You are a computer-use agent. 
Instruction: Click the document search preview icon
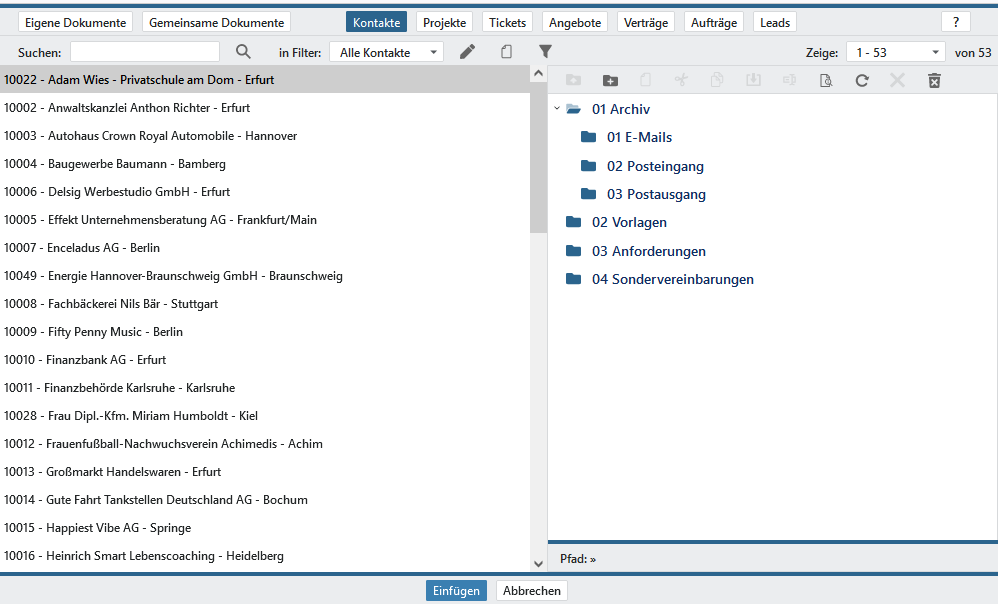pyautogui.click(x=826, y=81)
